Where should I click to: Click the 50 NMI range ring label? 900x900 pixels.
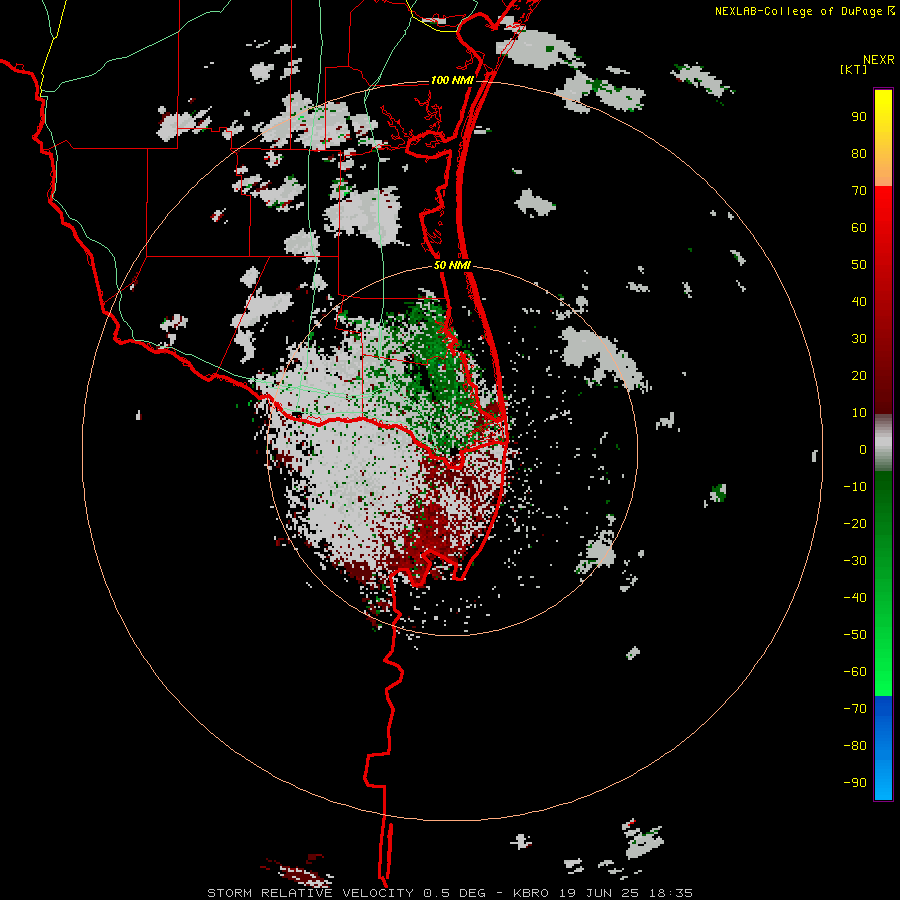(452, 265)
